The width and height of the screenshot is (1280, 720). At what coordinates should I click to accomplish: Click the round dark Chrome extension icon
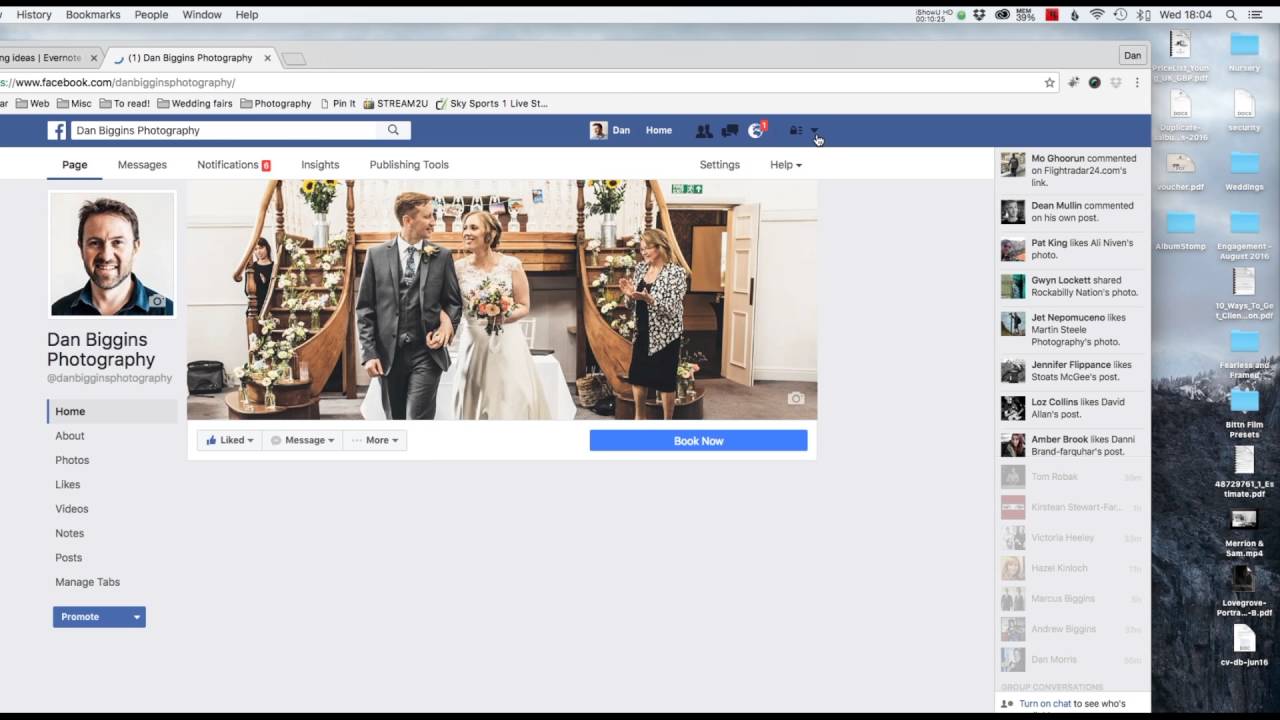[x=1095, y=83]
